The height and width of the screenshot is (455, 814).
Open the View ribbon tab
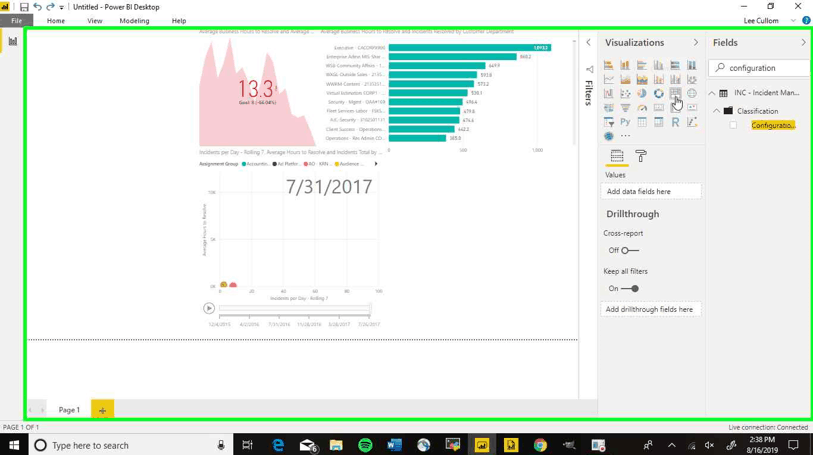coord(94,21)
